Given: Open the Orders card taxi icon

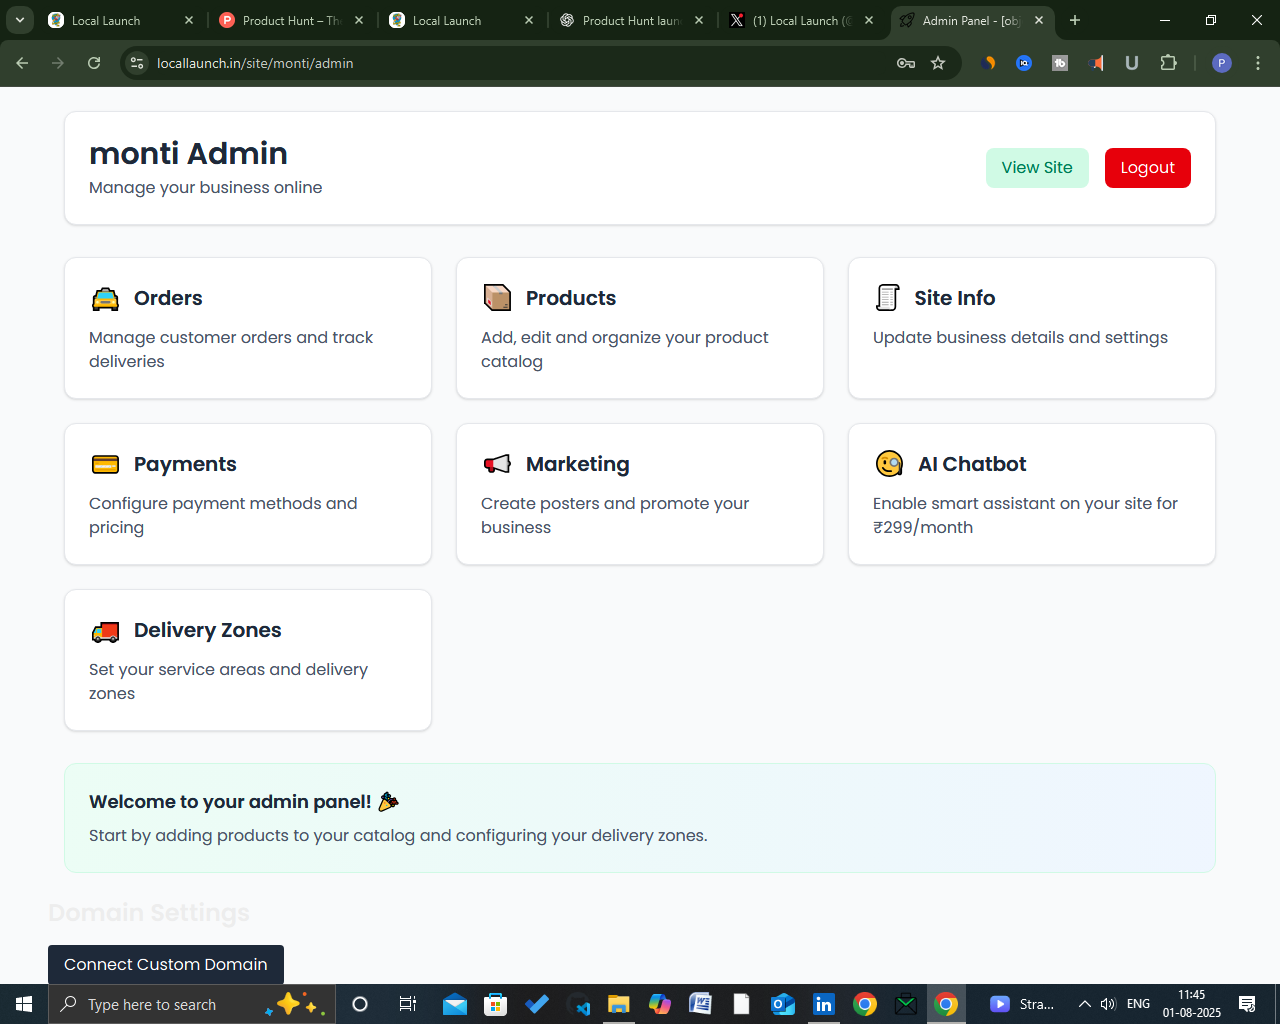Looking at the screenshot, I should [105, 298].
